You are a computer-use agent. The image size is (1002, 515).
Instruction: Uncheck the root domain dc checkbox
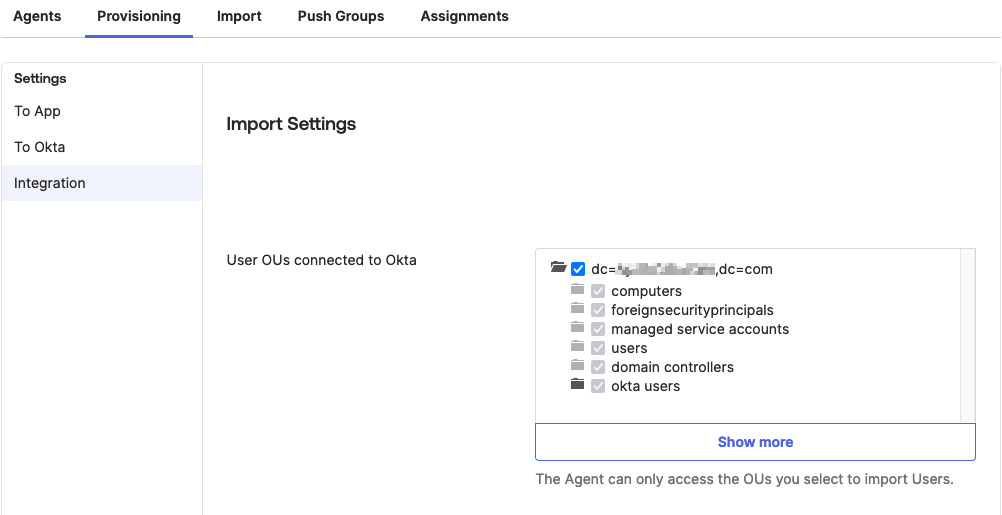click(578, 269)
